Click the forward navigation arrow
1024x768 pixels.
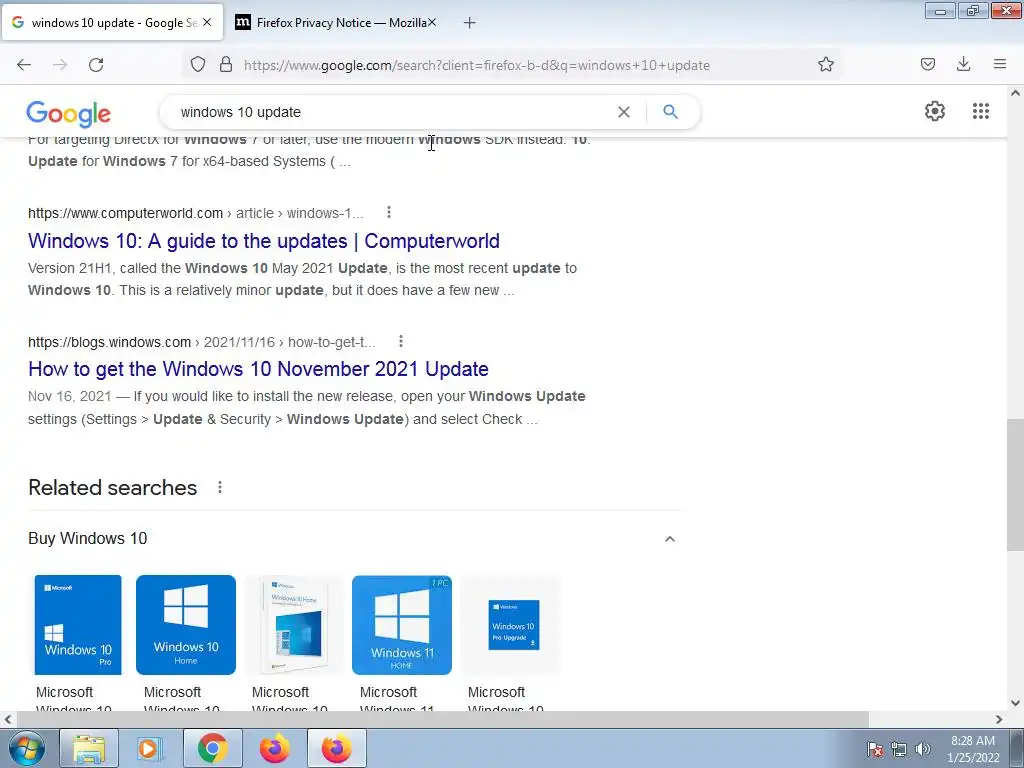pos(60,65)
